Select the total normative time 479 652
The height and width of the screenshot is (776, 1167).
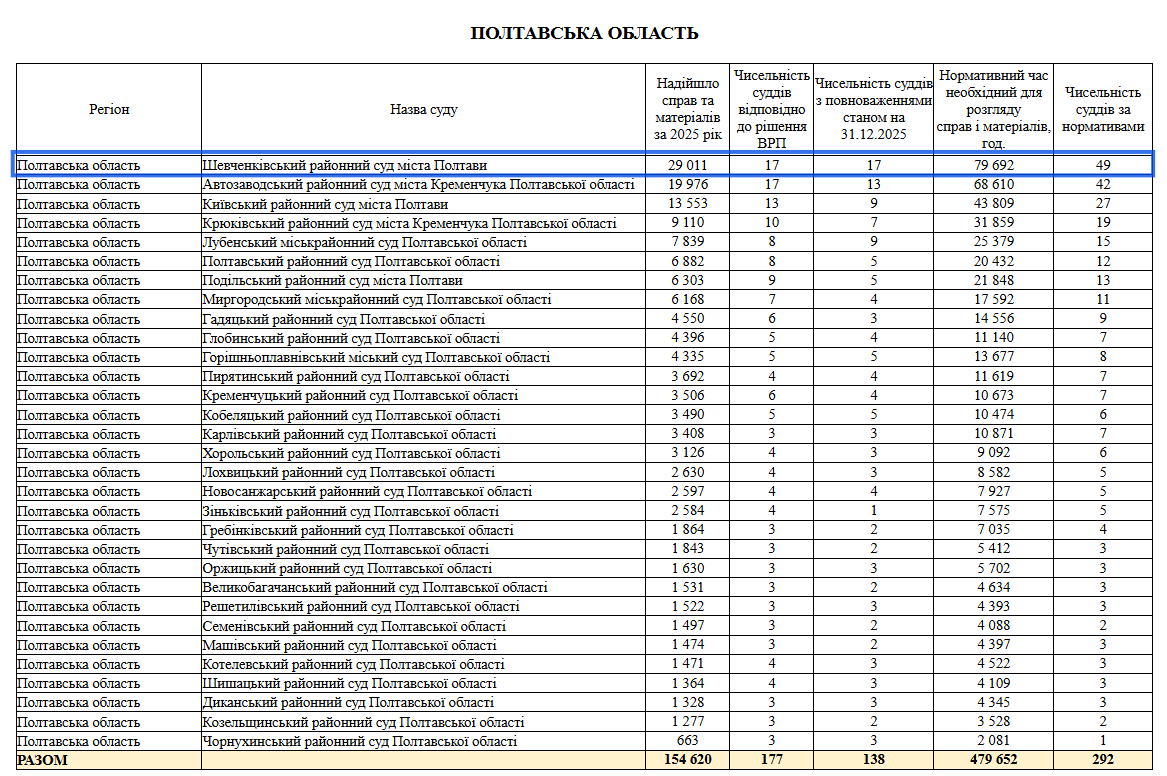tap(993, 760)
